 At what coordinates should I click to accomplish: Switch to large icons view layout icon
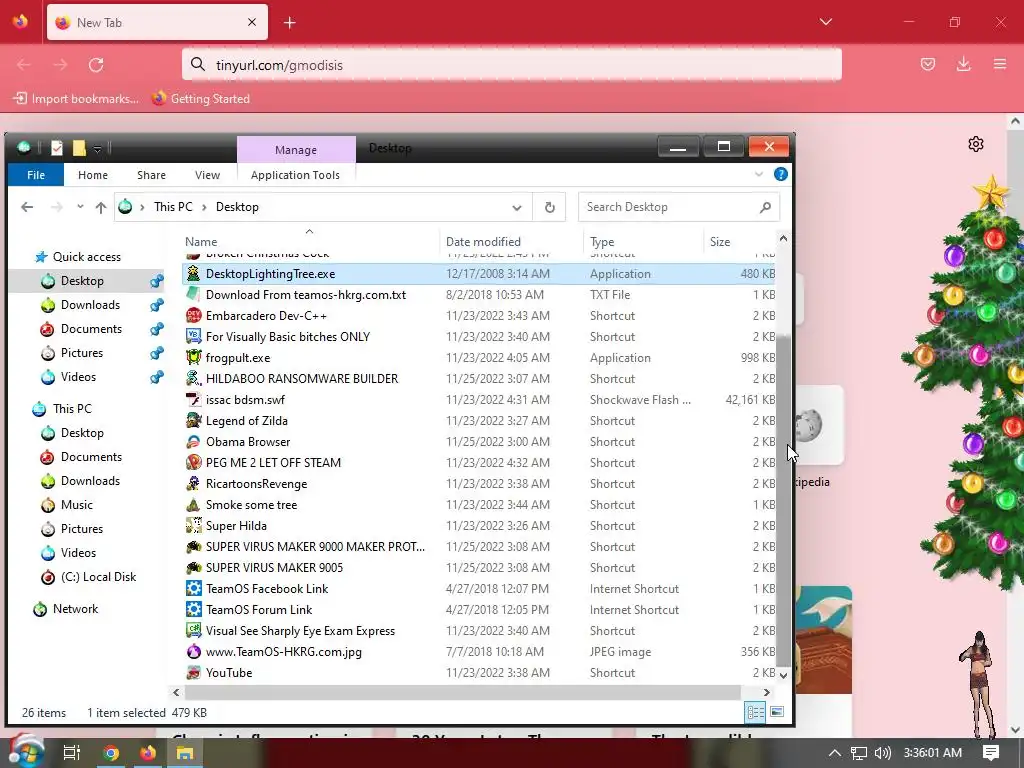click(x=776, y=712)
